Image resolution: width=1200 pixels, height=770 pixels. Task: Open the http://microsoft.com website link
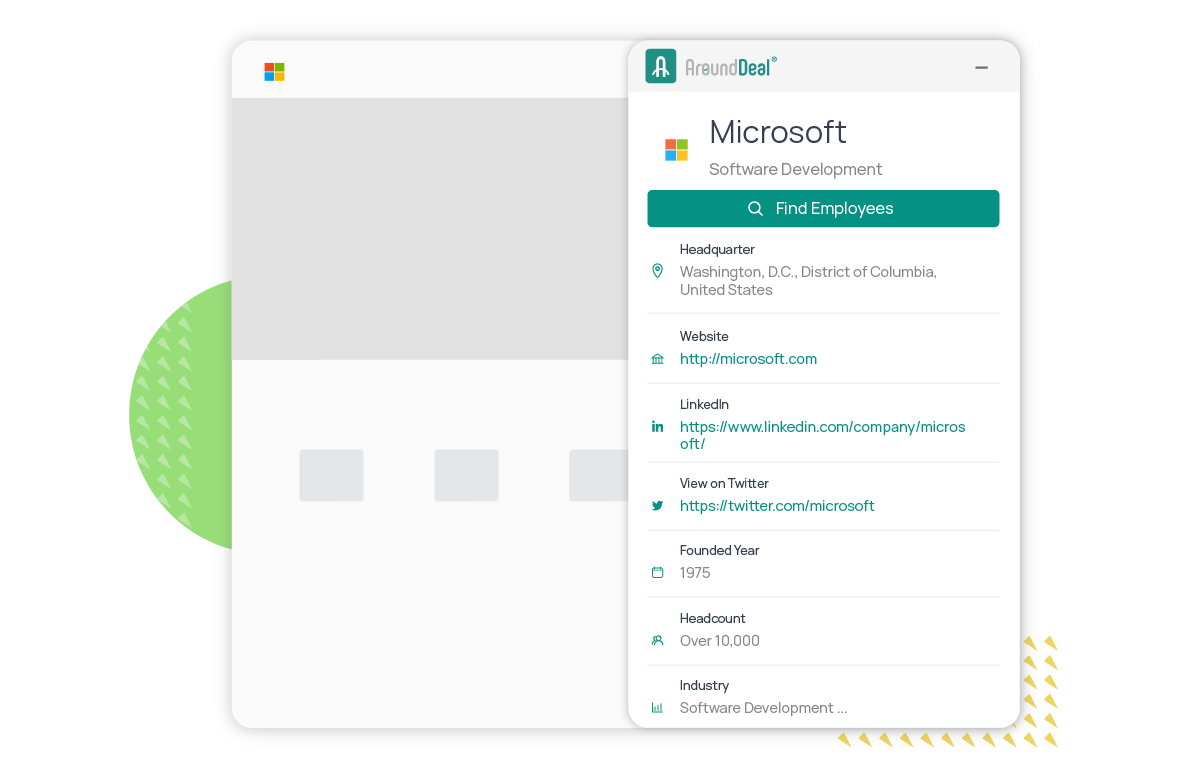click(748, 359)
